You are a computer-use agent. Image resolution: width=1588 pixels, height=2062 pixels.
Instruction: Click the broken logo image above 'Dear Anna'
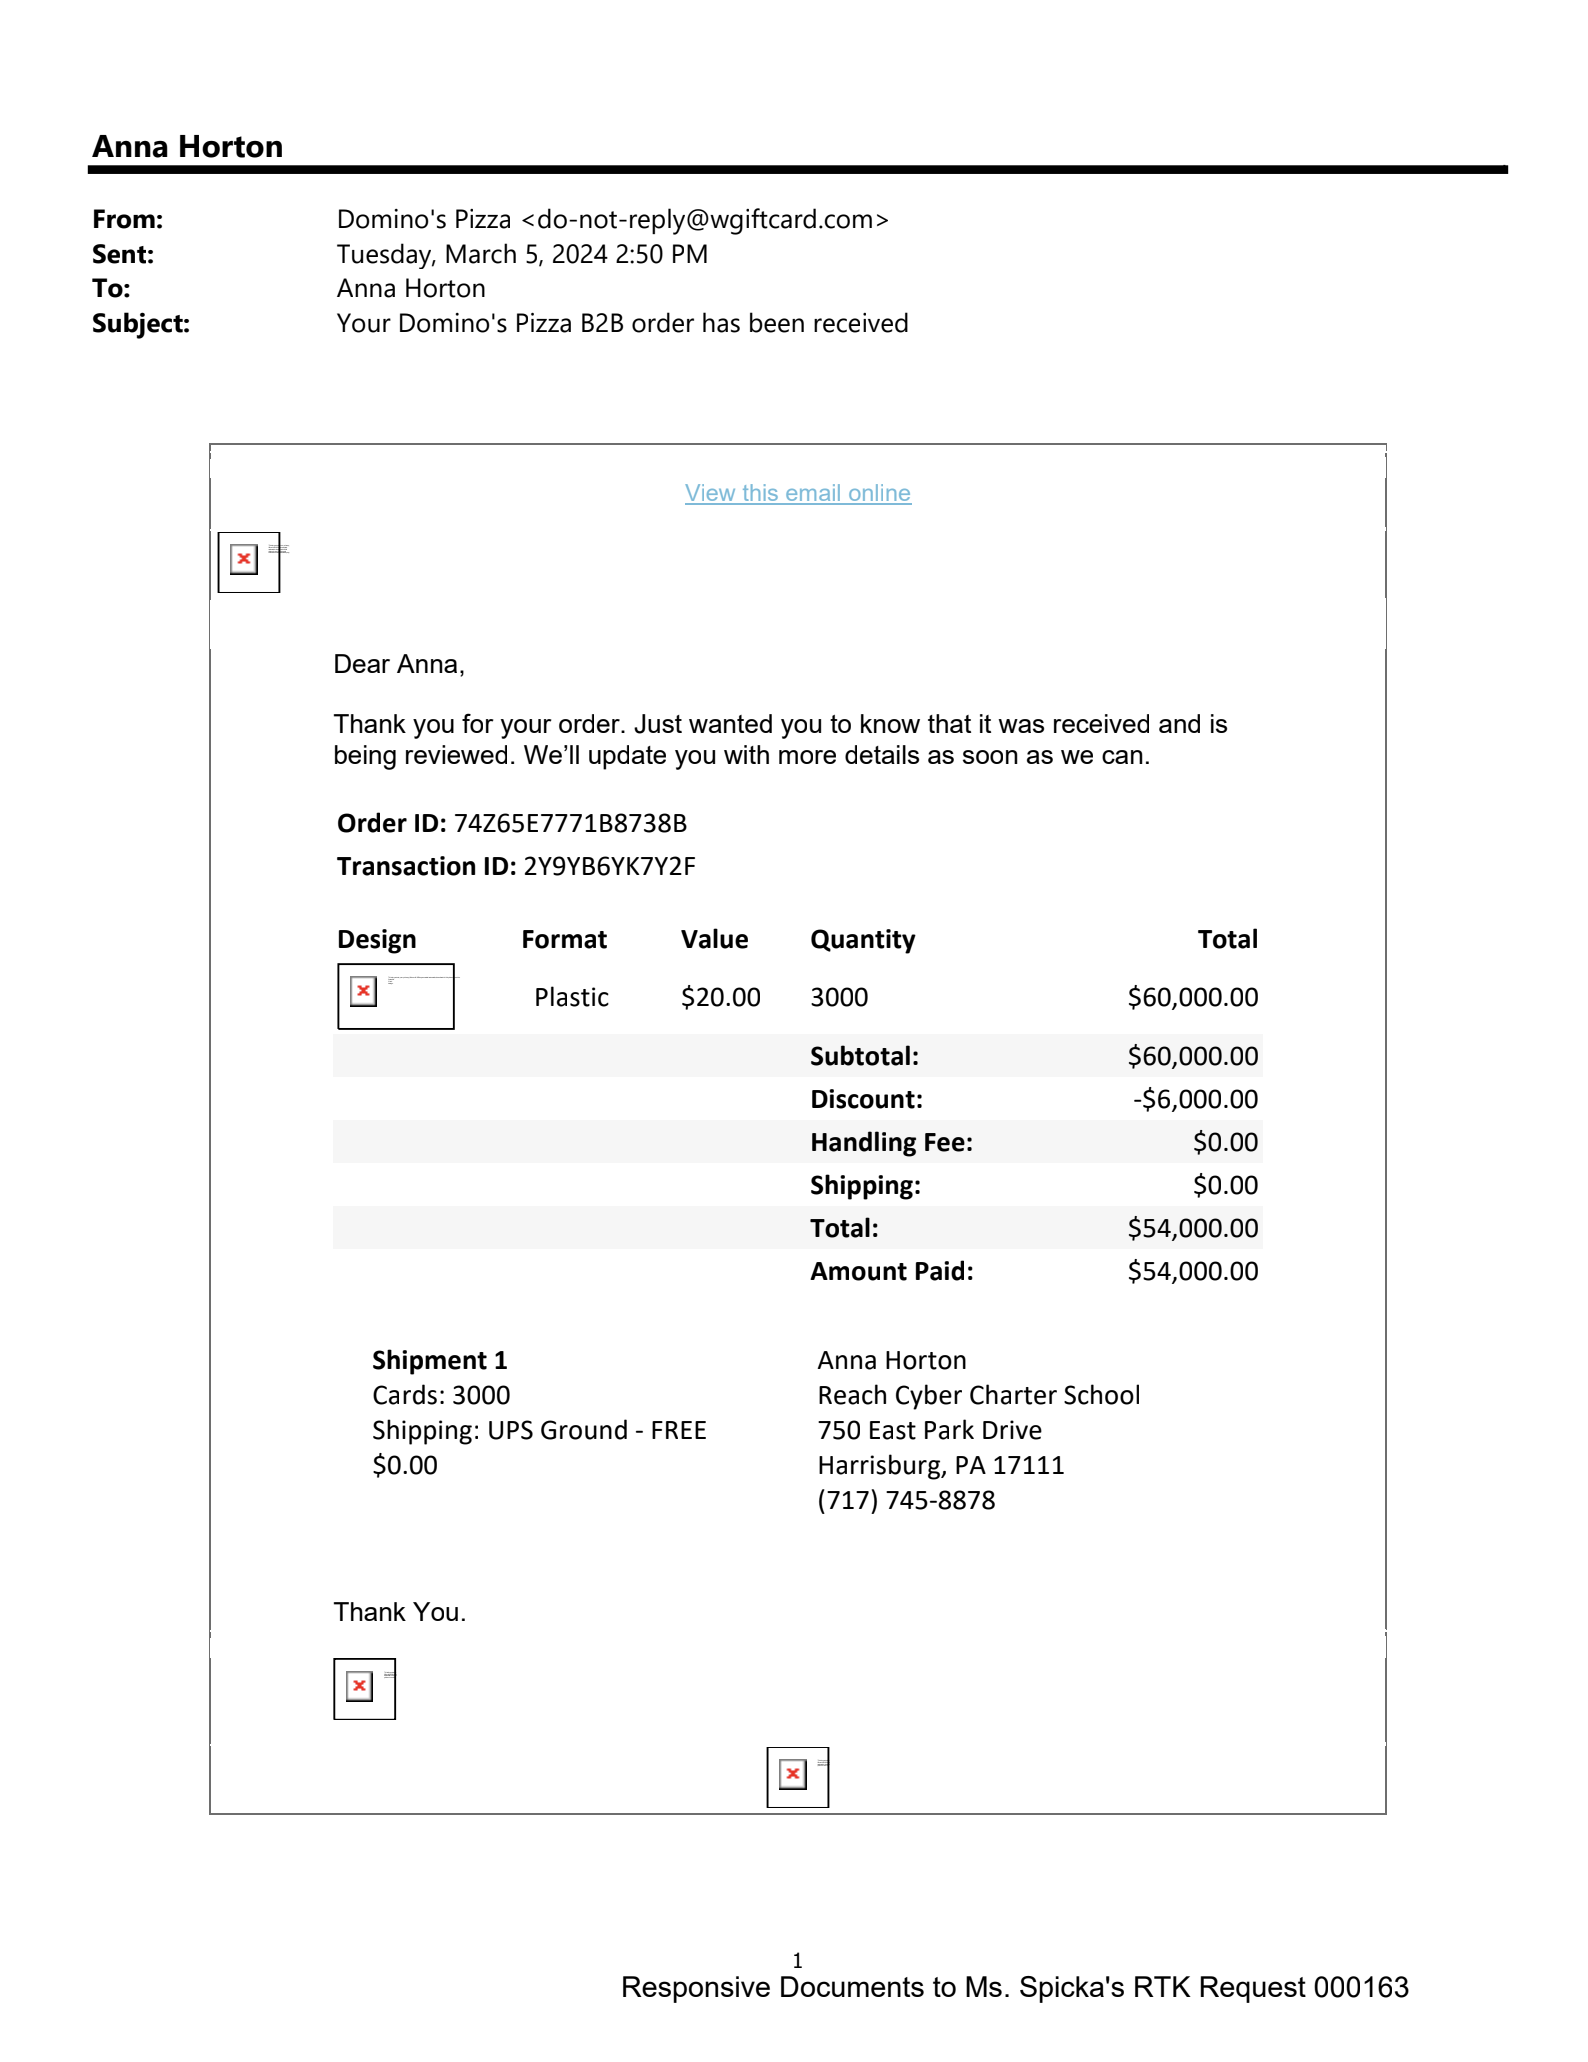pyautogui.click(x=249, y=562)
